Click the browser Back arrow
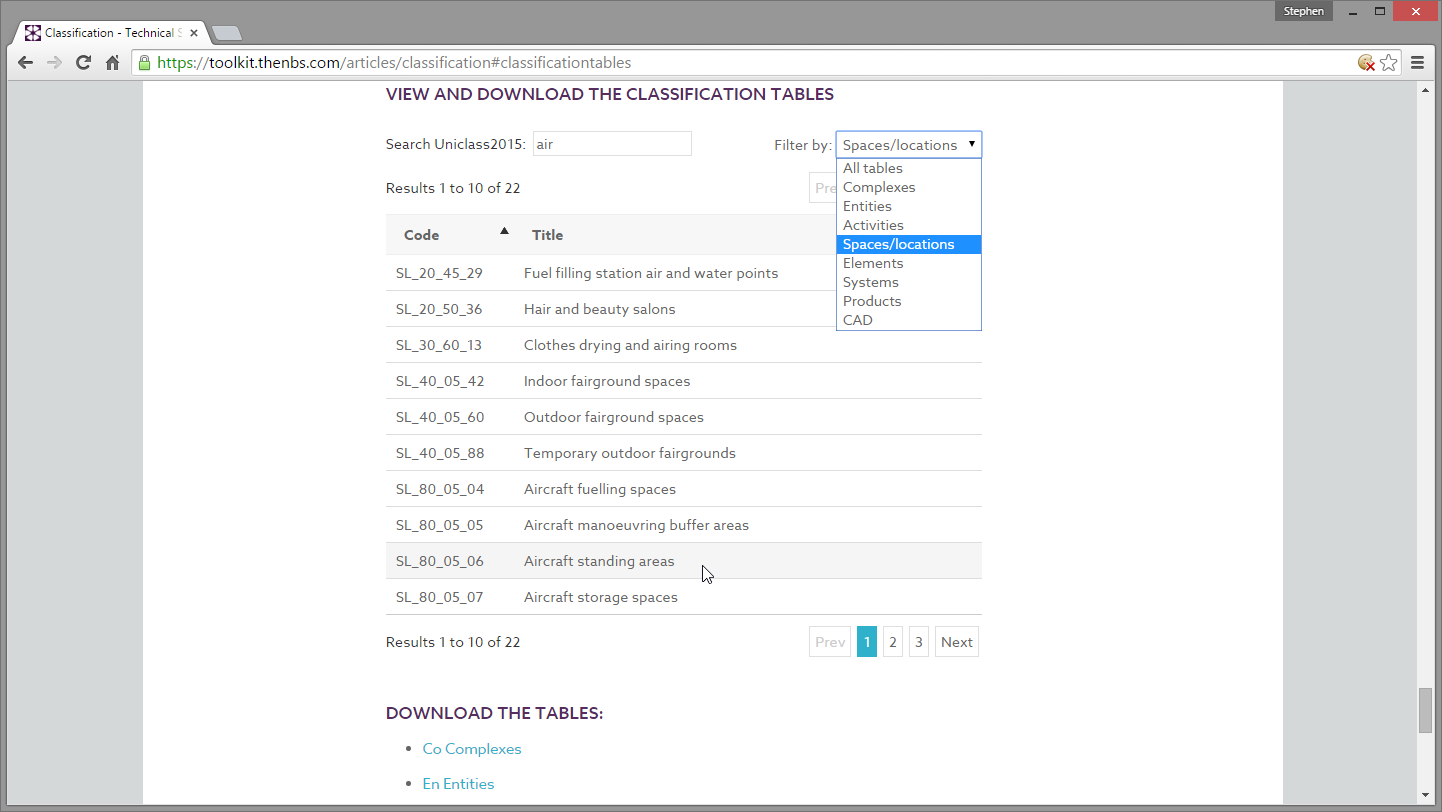The image size is (1442, 812). [25, 62]
